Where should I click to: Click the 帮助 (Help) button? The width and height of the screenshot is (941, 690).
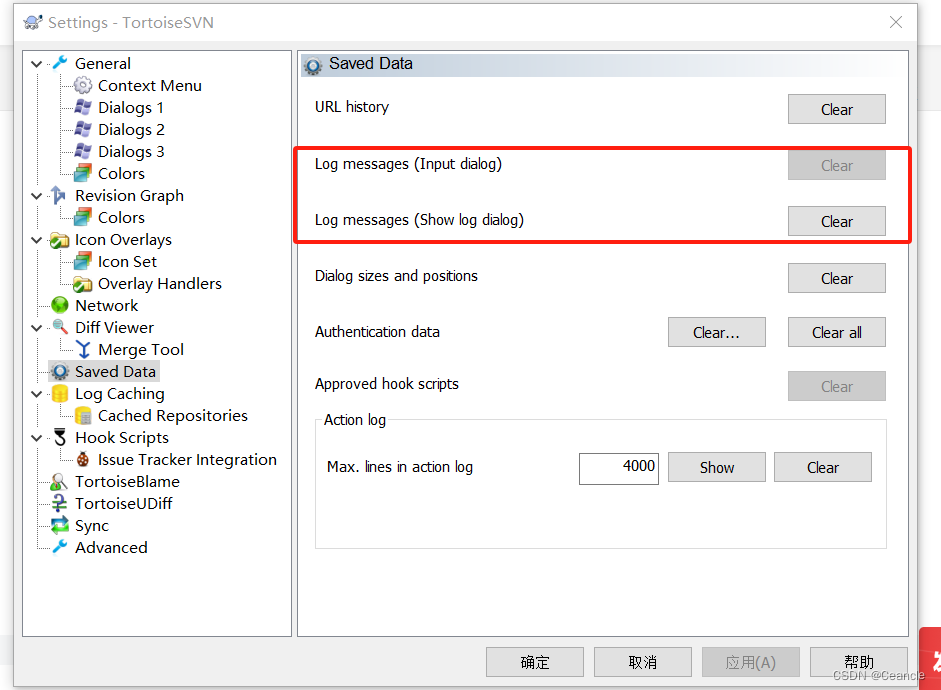tap(859, 662)
